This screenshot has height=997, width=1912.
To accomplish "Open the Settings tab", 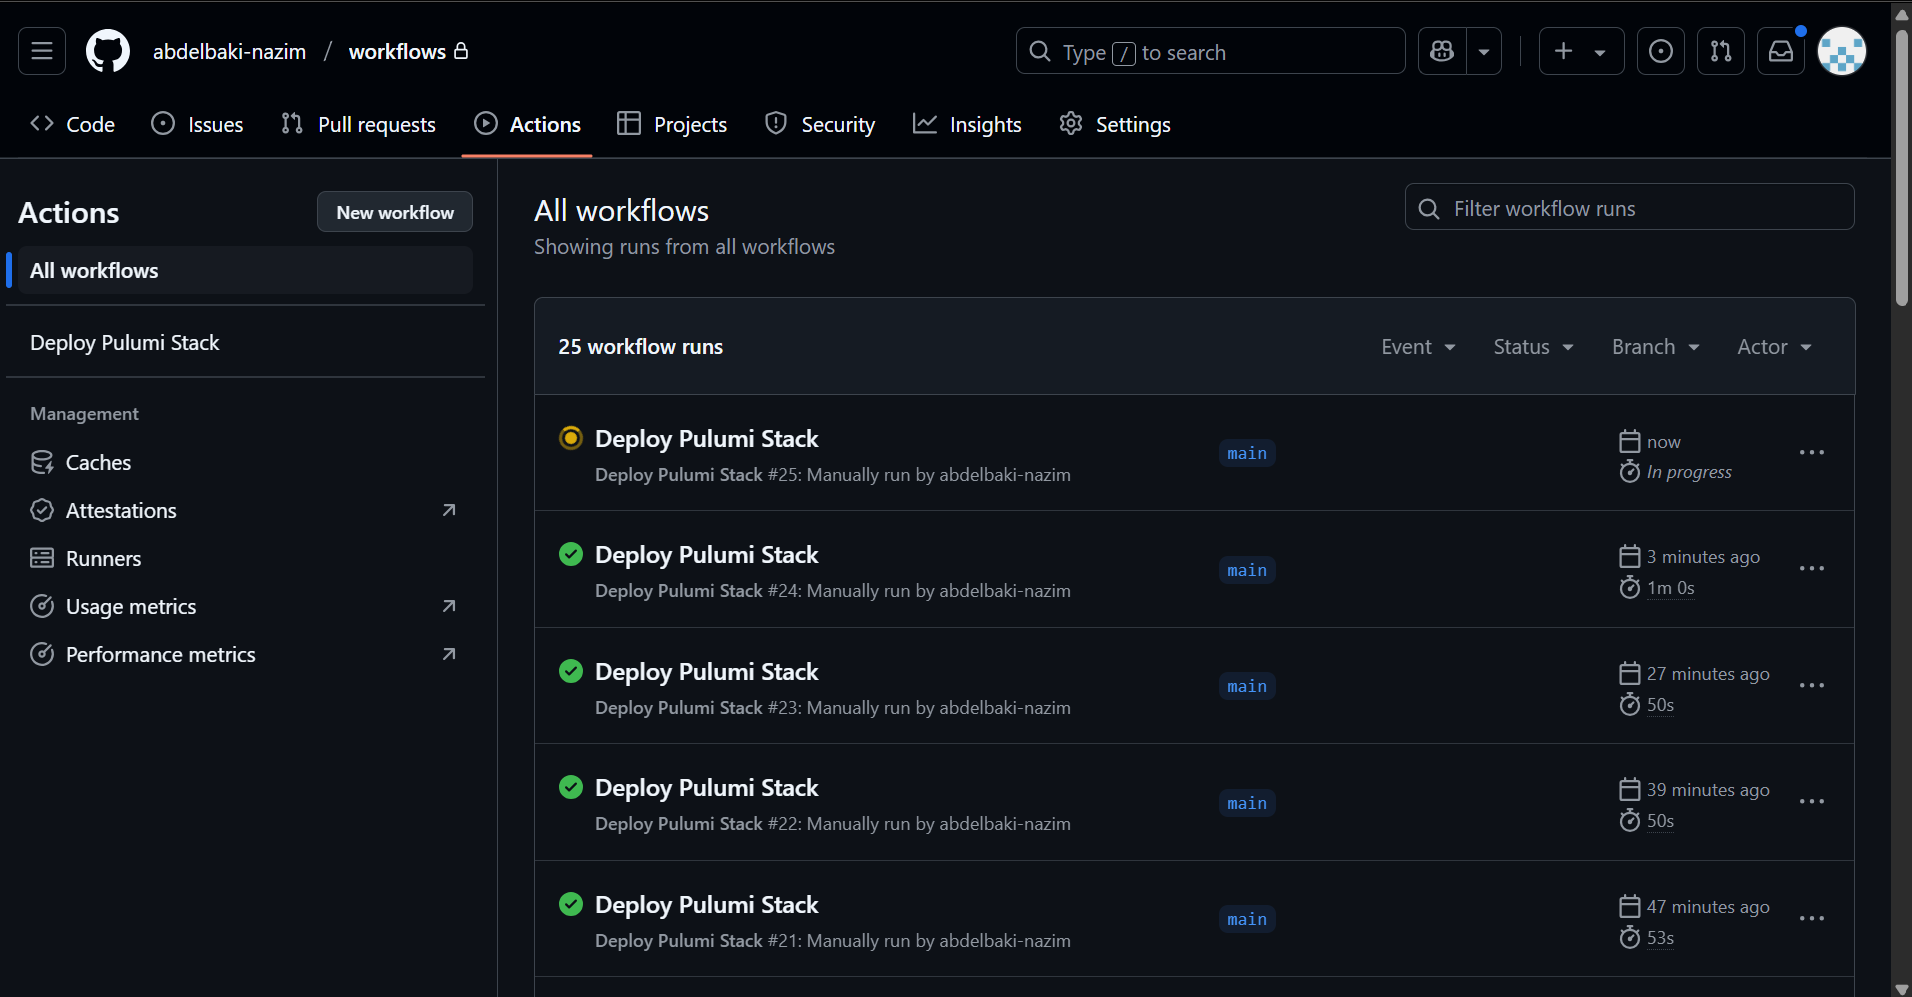I will (1115, 124).
